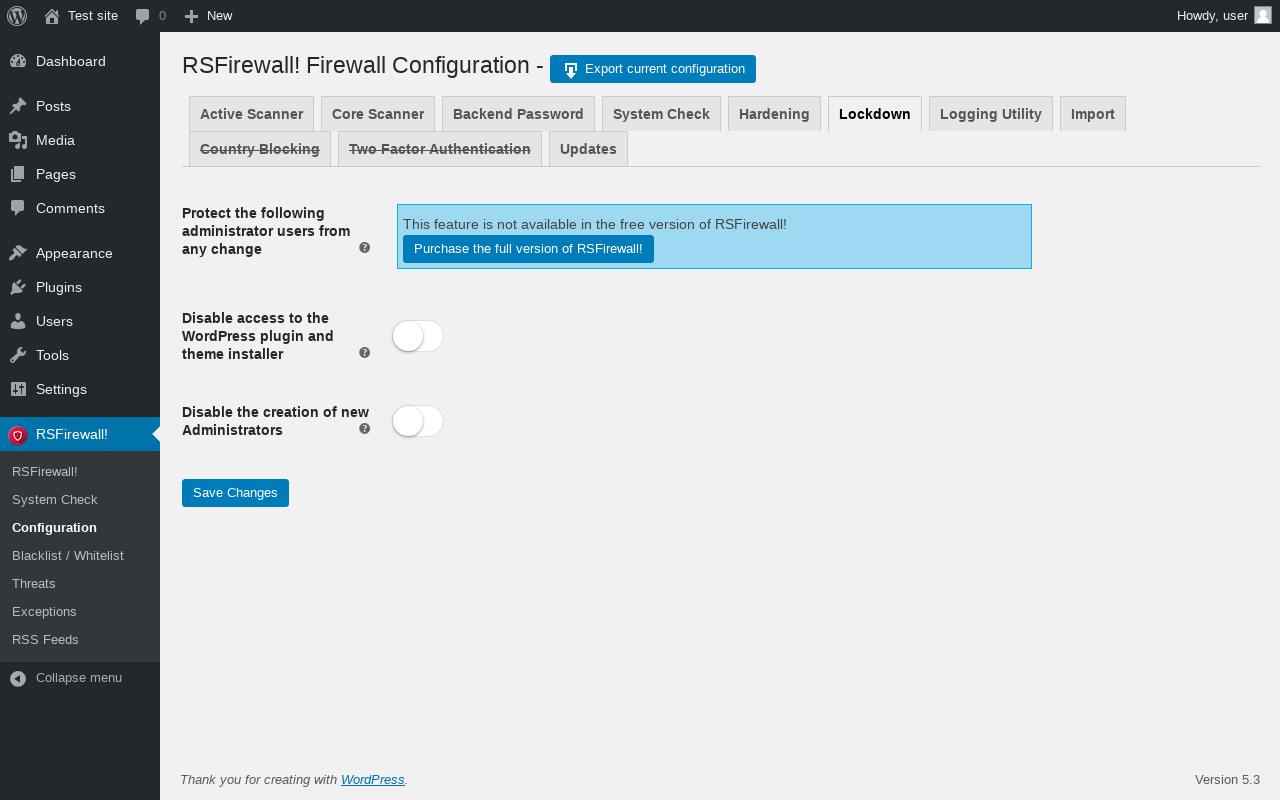This screenshot has width=1280, height=800.
Task: Open the Logging Utility tab
Action: [x=991, y=114]
